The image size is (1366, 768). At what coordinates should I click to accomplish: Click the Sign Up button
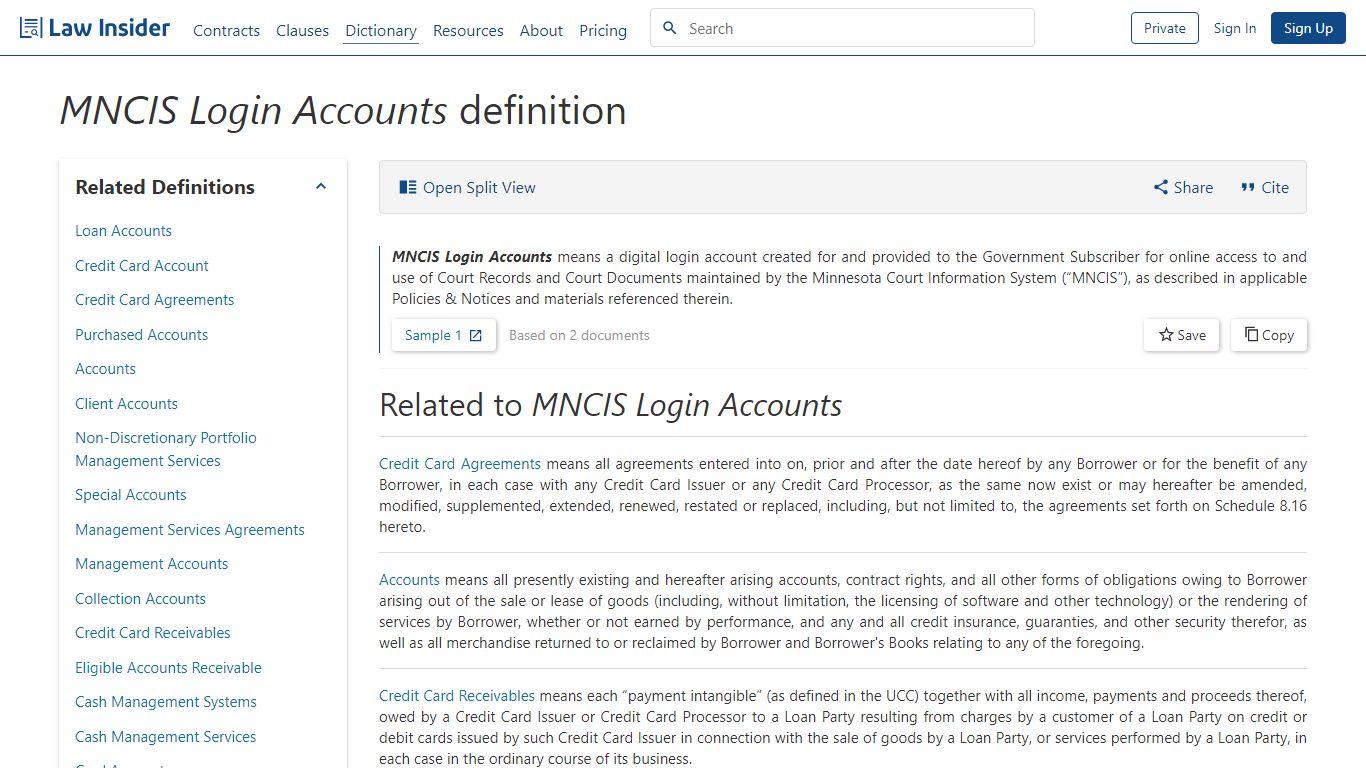pos(1308,28)
